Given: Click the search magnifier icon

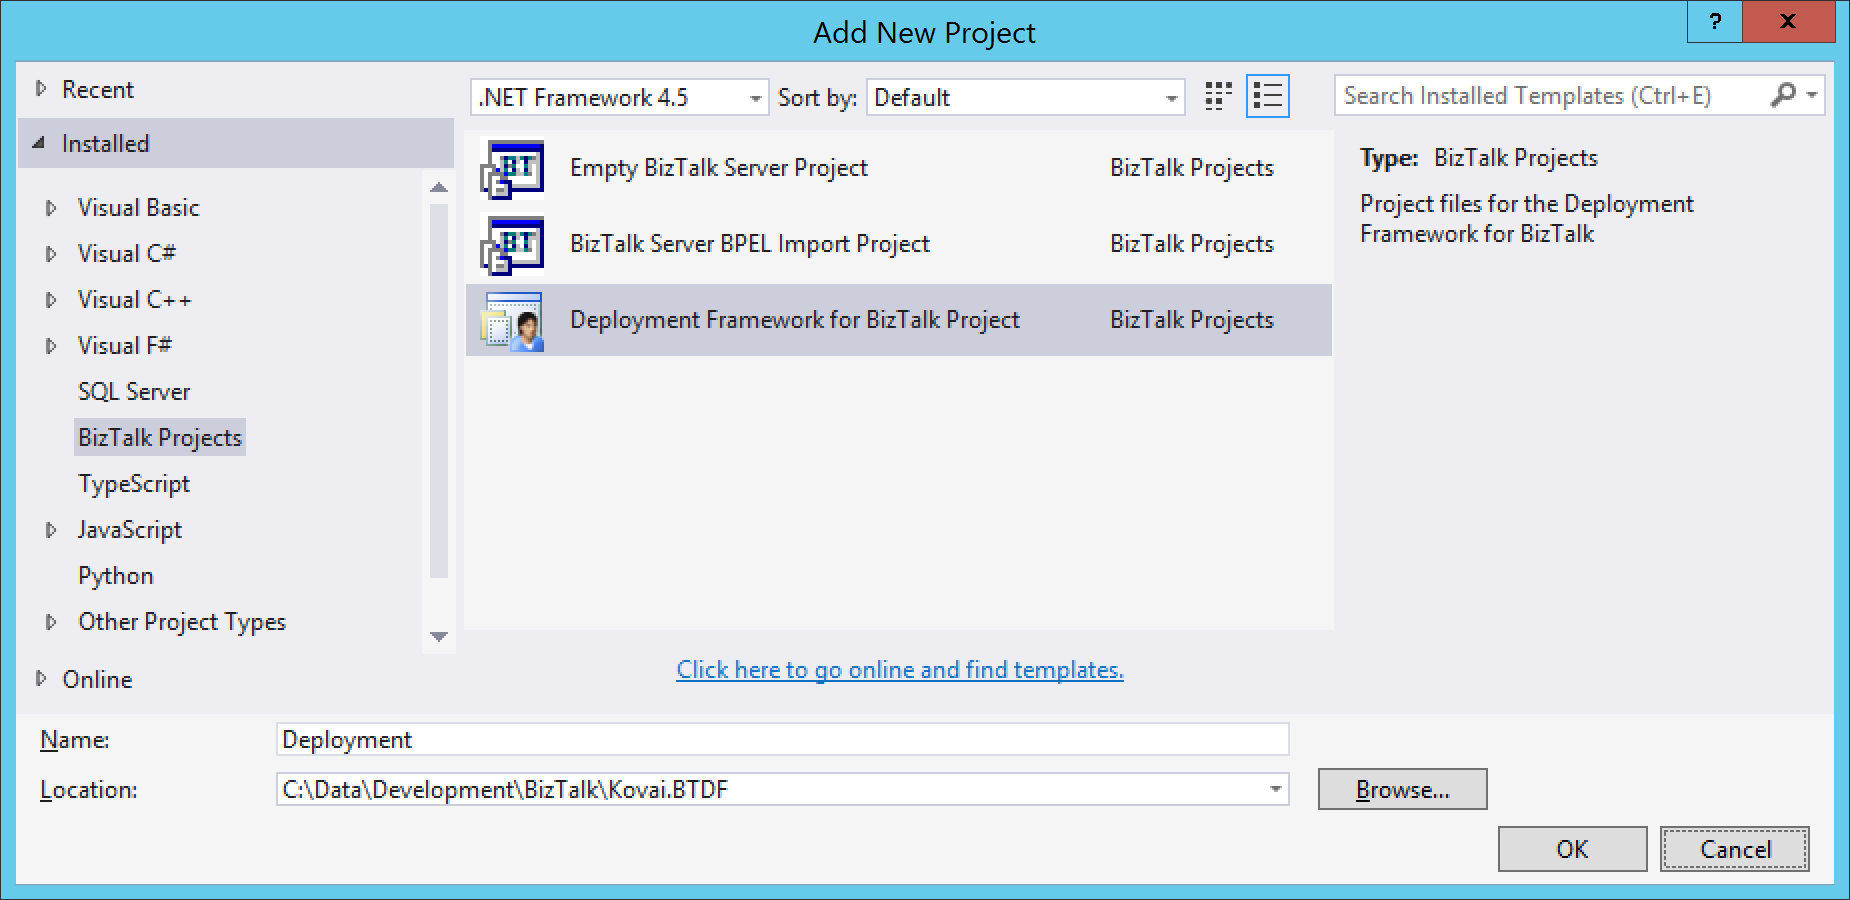Looking at the screenshot, I should pos(1784,95).
